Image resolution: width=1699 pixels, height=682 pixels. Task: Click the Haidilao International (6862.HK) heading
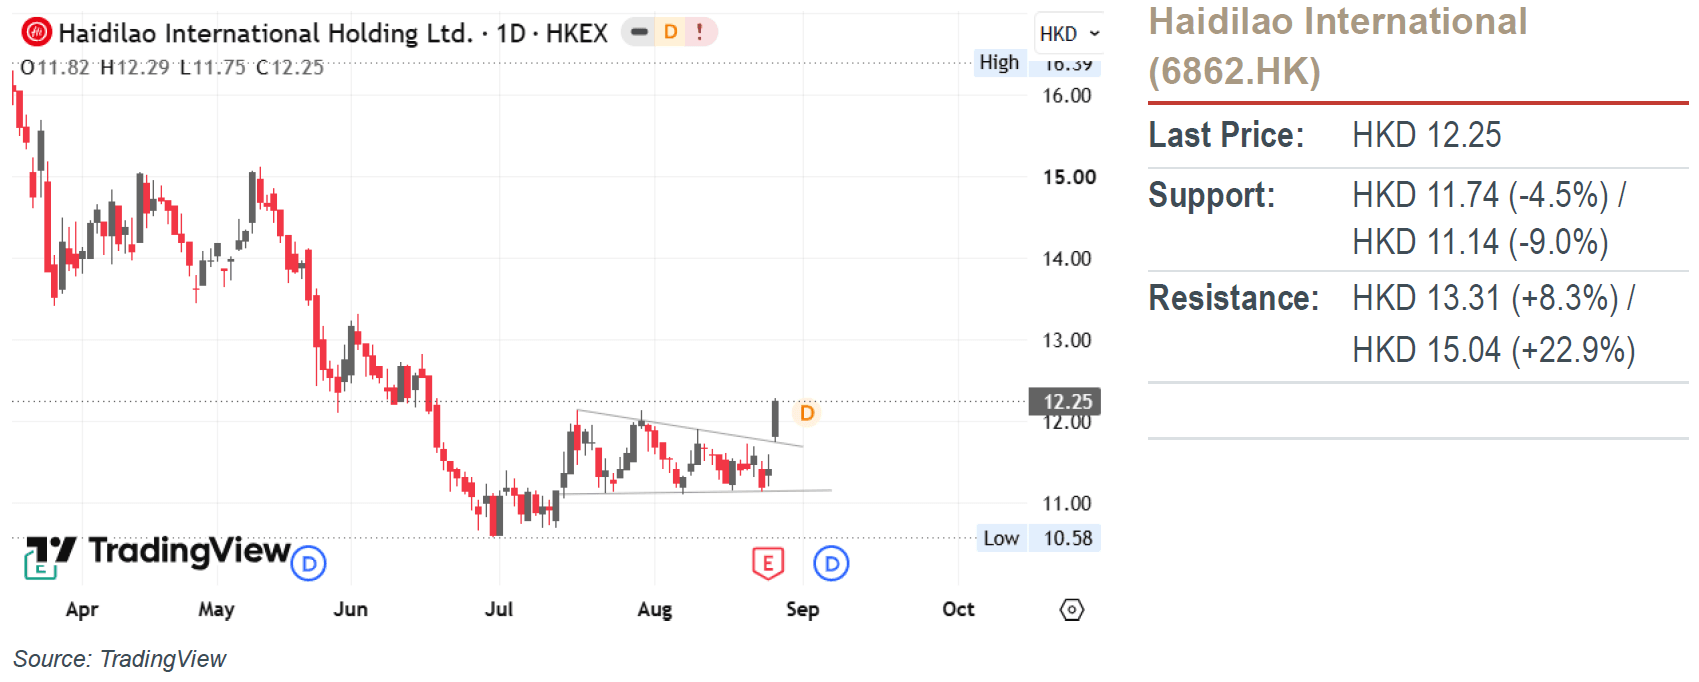[1338, 46]
